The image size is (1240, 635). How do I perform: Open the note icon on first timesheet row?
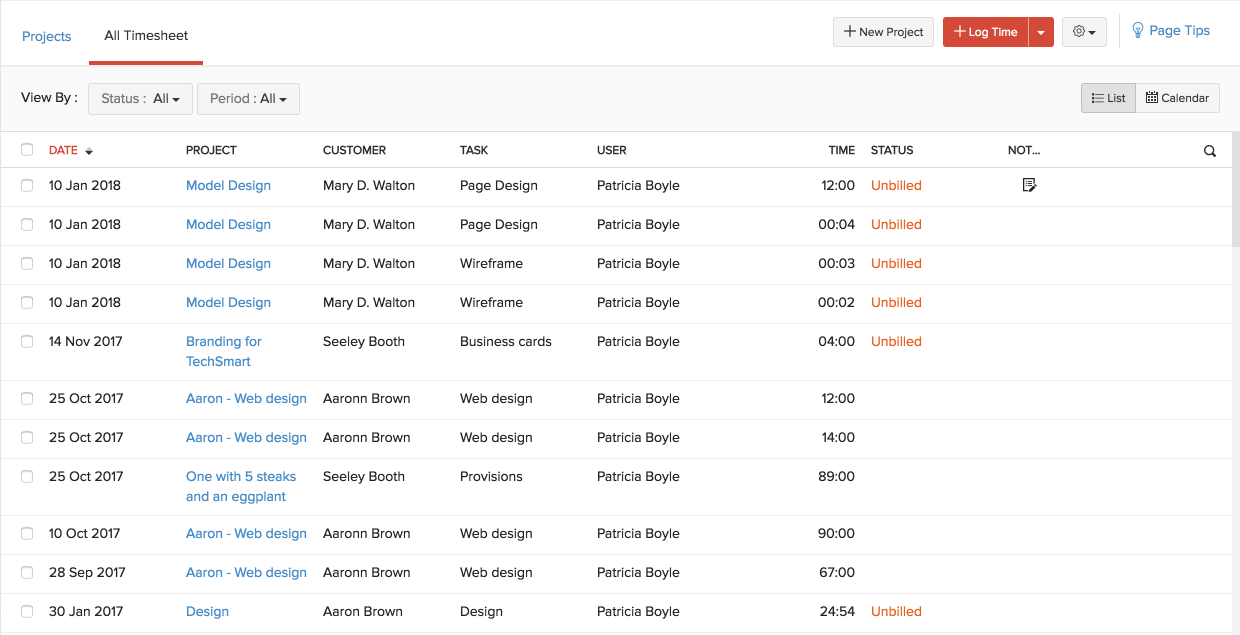point(1029,185)
